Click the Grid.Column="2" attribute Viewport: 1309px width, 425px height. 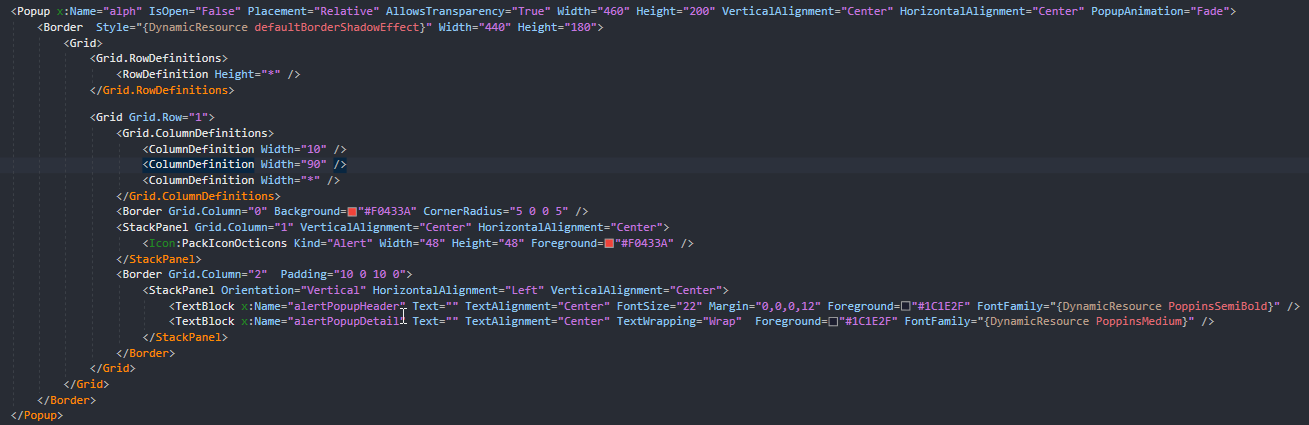click(x=217, y=274)
